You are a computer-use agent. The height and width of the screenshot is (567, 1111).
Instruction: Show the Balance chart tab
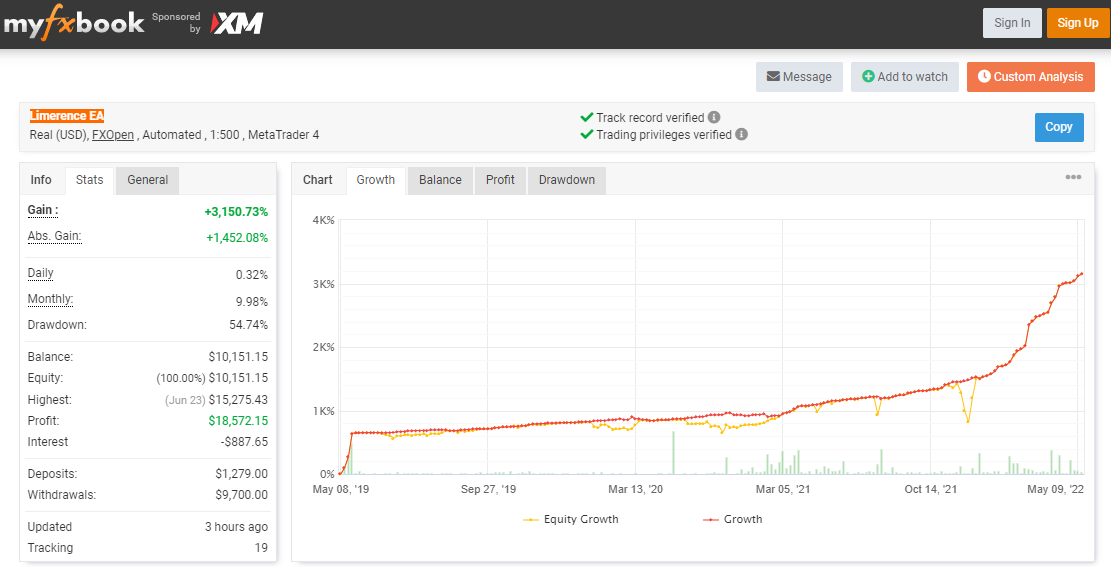440,180
